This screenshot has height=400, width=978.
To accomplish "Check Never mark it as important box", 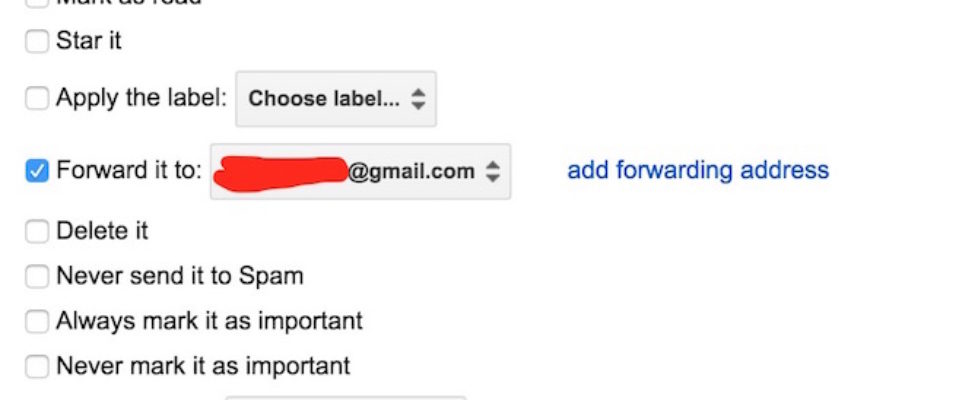I will point(37,367).
